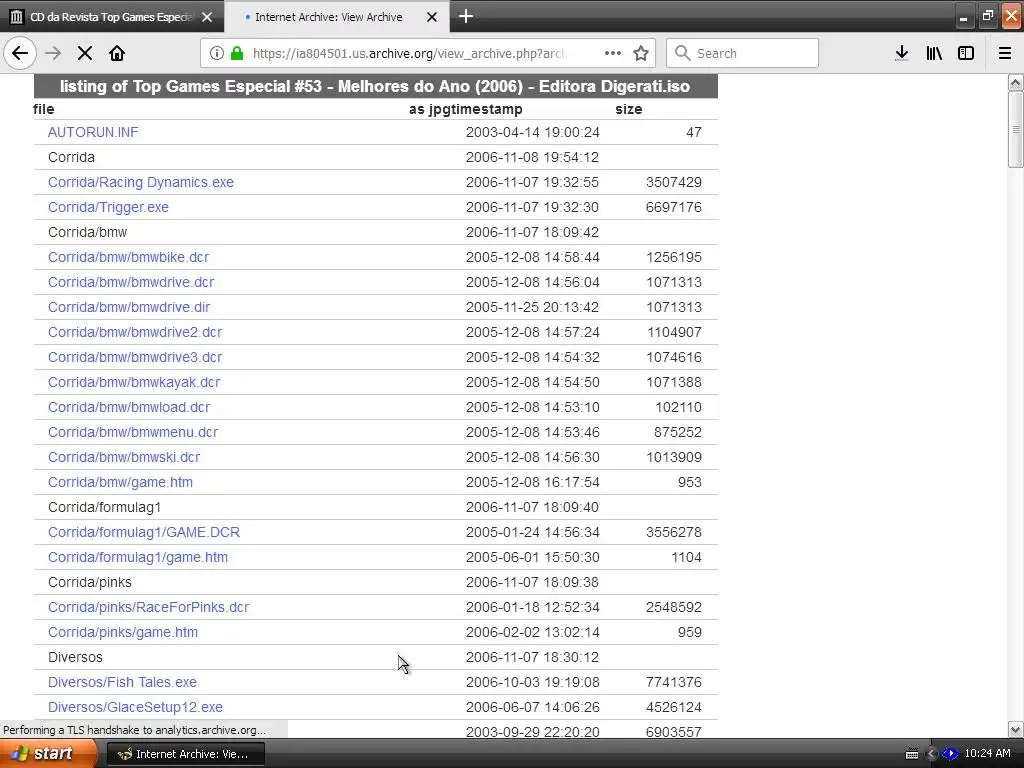Bookmark this page with the star
The width and height of the screenshot is (1024, 768).
tap(641, 53)
